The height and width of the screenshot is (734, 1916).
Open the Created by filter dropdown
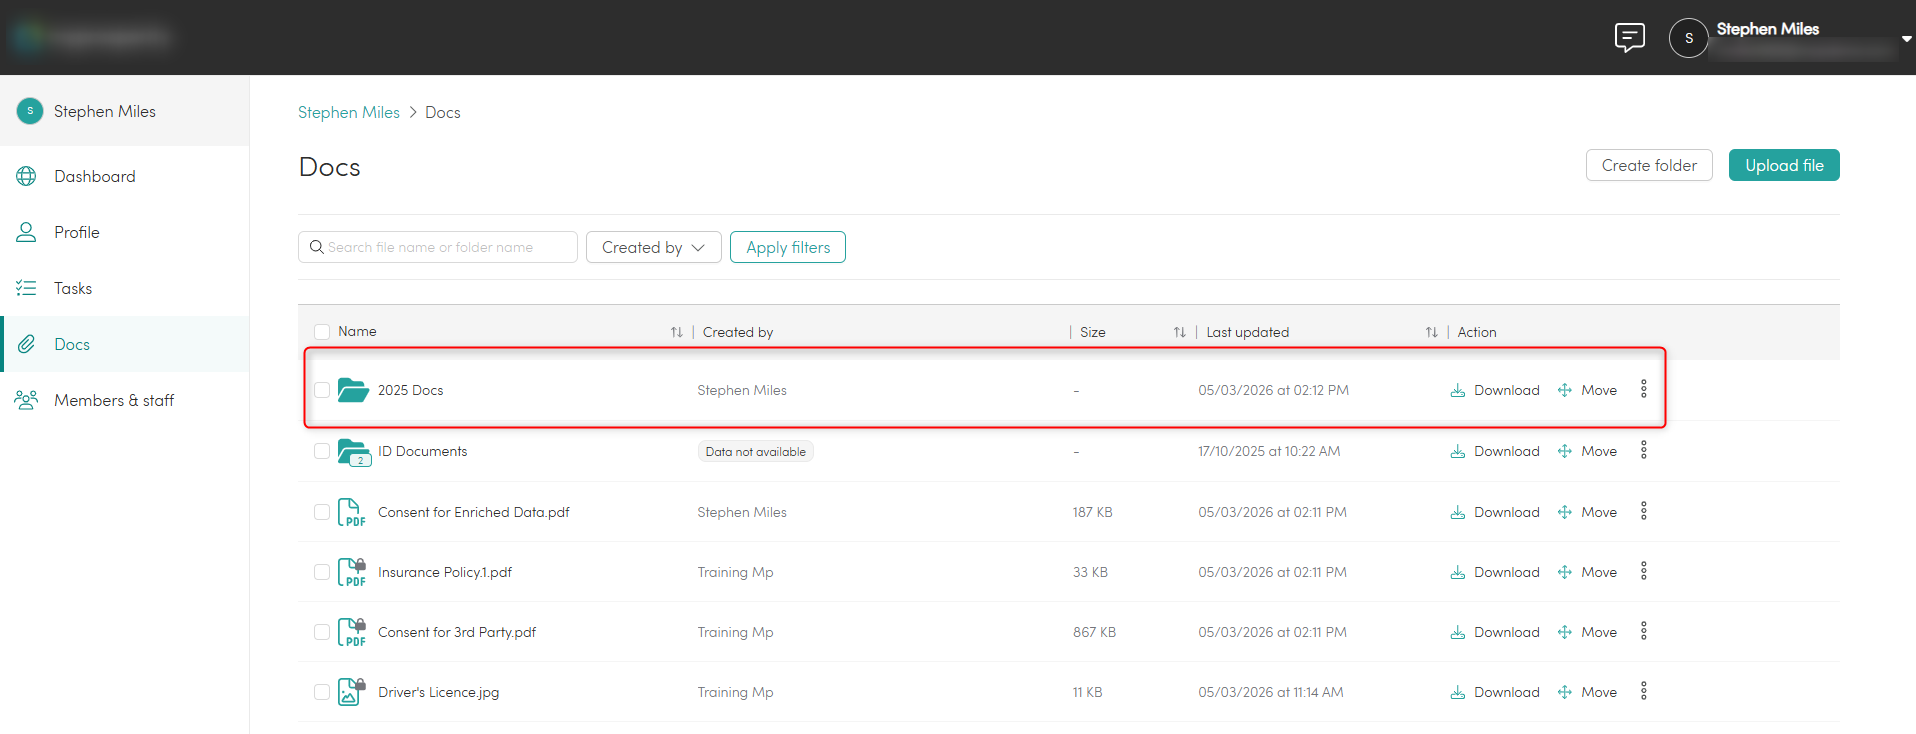pyautogui.click(x=654, y=247)
